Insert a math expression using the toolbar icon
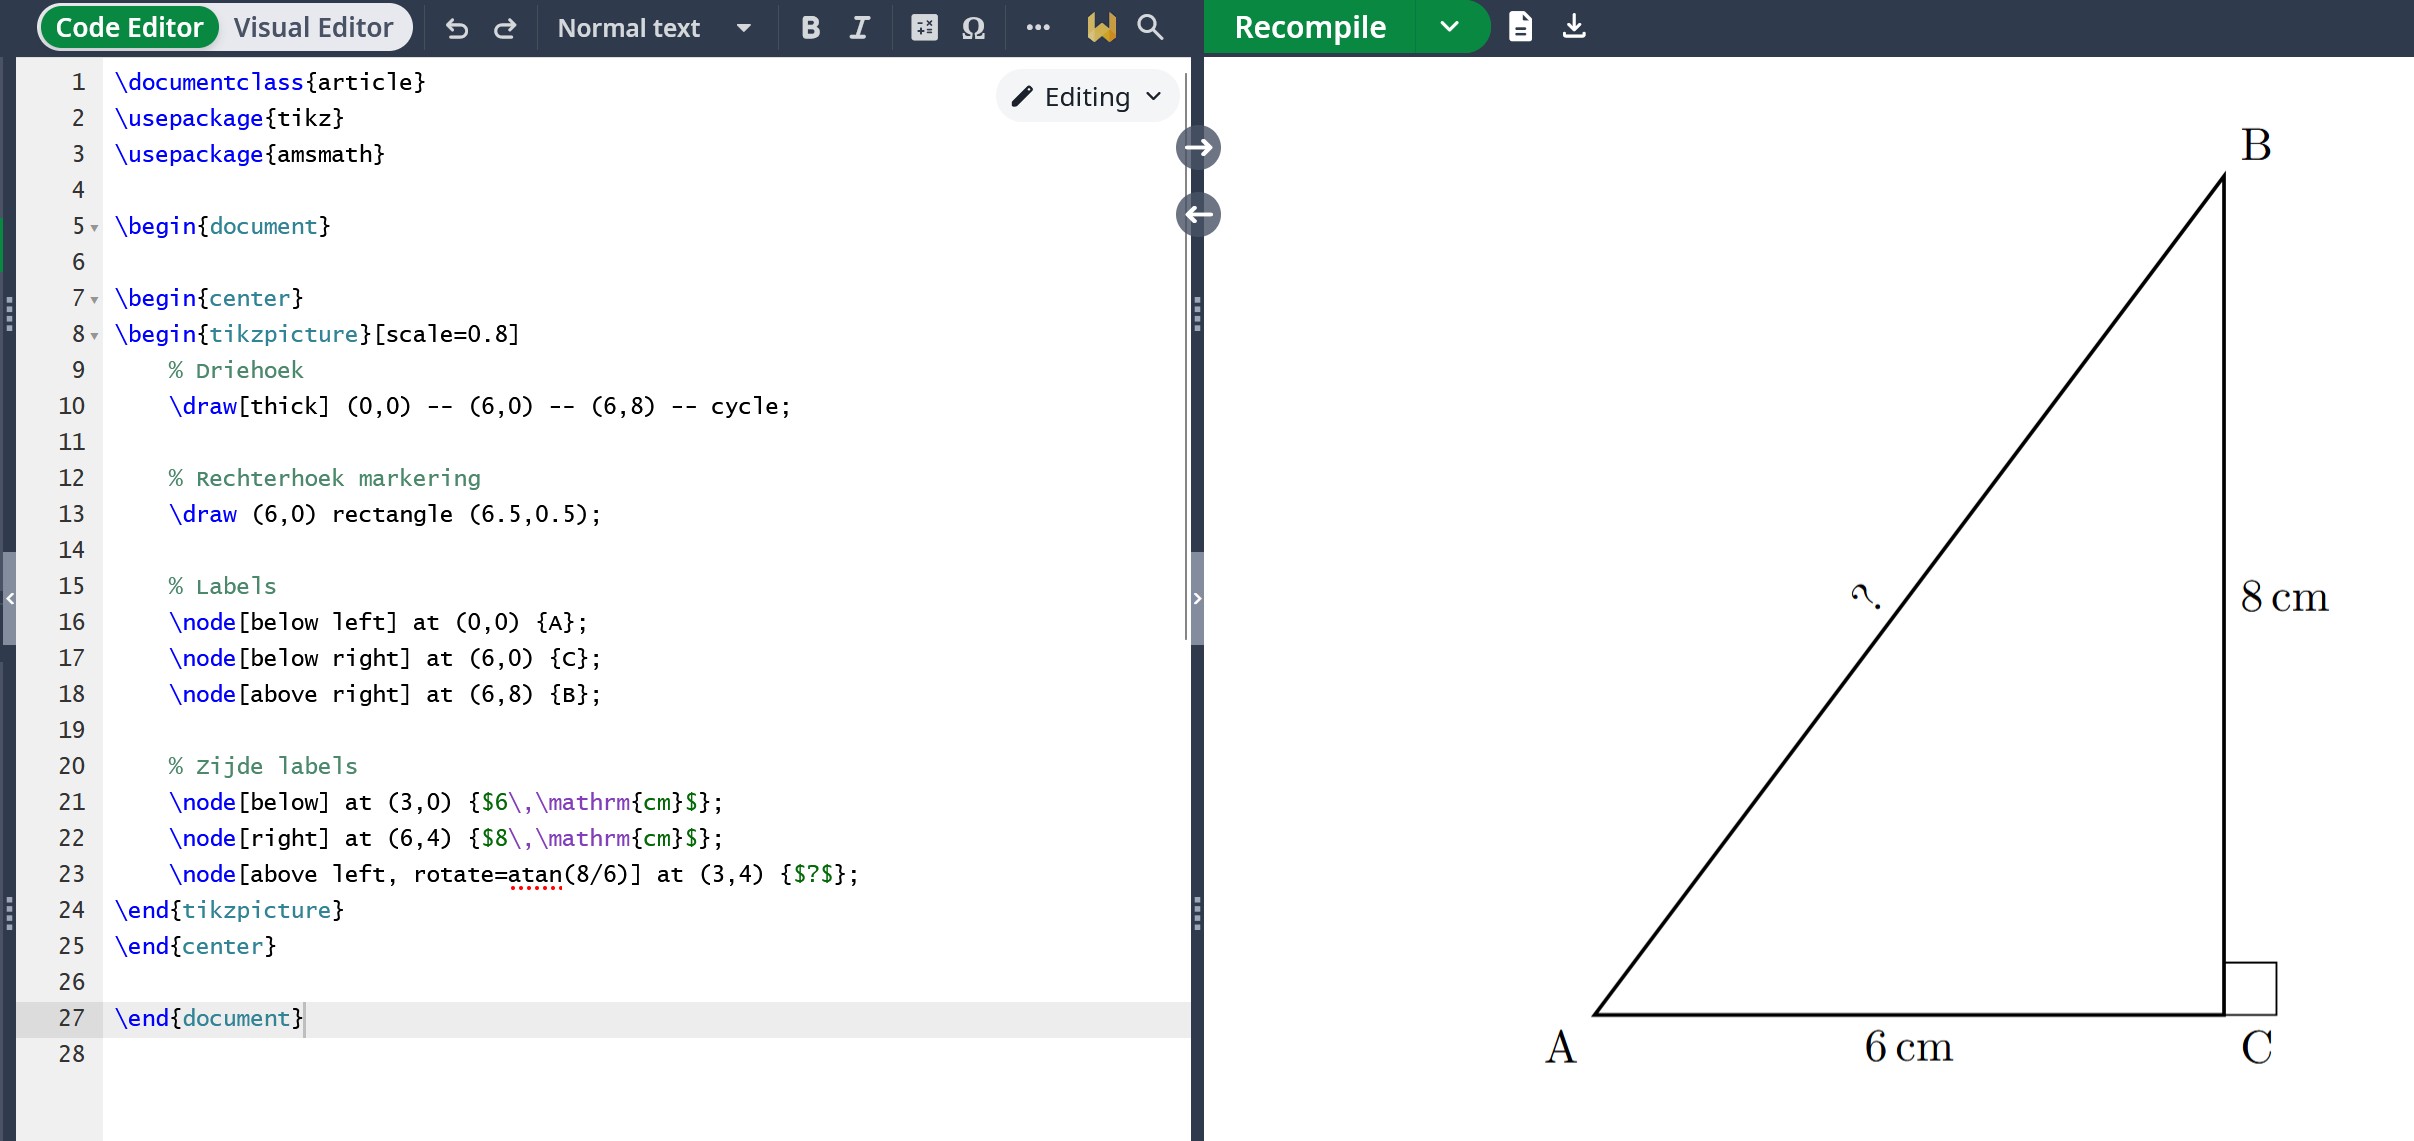2414x1141 pixels. tap(924, 28)
